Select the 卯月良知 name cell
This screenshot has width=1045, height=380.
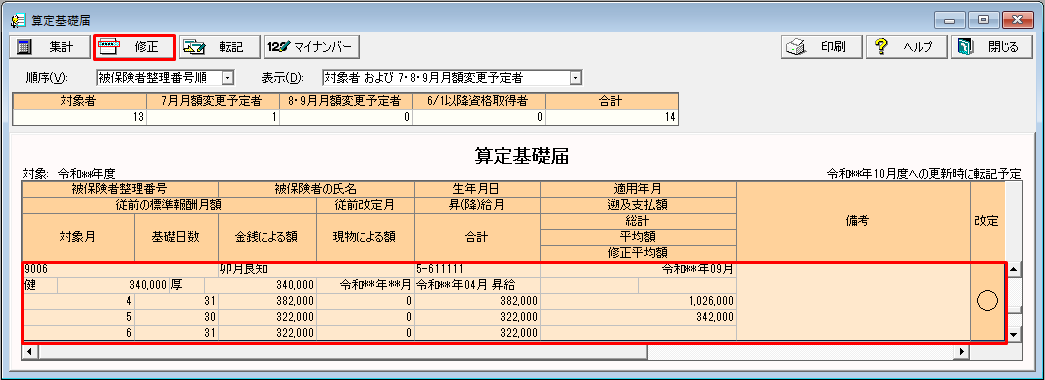[317, 270]
